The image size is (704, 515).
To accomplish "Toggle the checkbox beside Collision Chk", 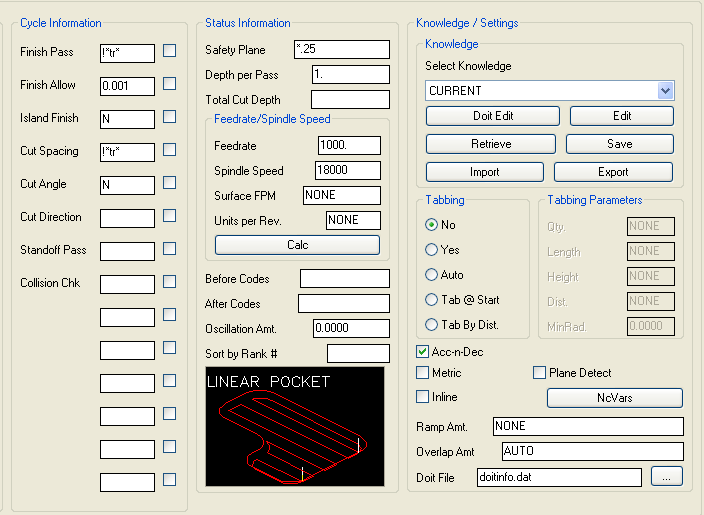I will click(x=169, y=282).
